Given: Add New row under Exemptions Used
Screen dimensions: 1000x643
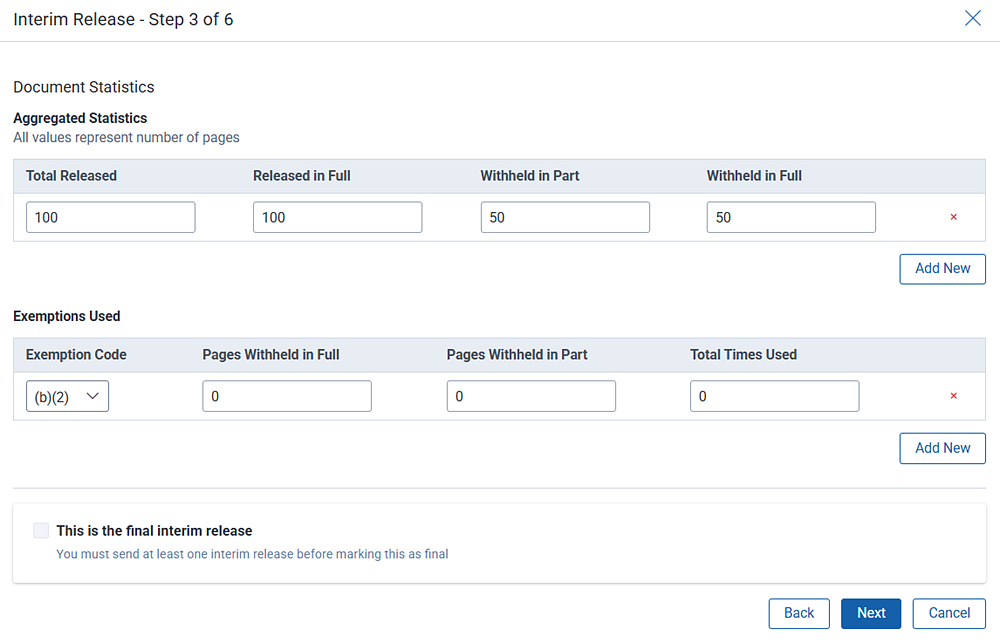Looking at the screenshot, I should coord(942,448).
